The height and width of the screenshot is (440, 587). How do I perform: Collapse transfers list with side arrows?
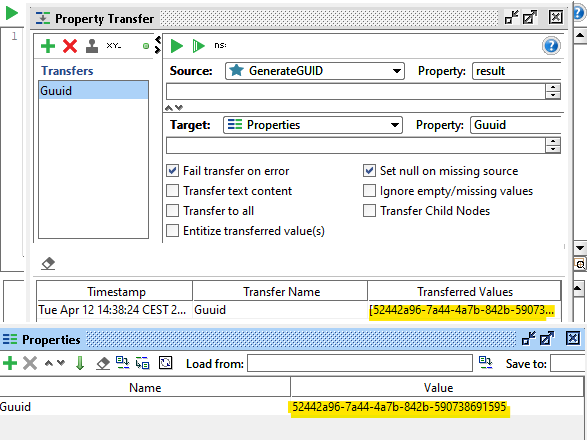click(158, 45)
